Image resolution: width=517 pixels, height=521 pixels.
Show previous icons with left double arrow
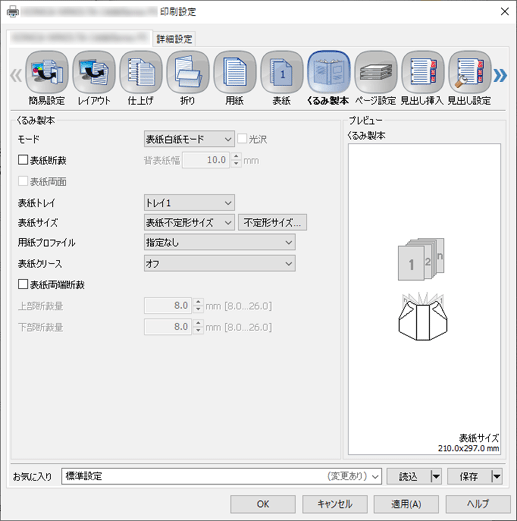click(16, 75)
